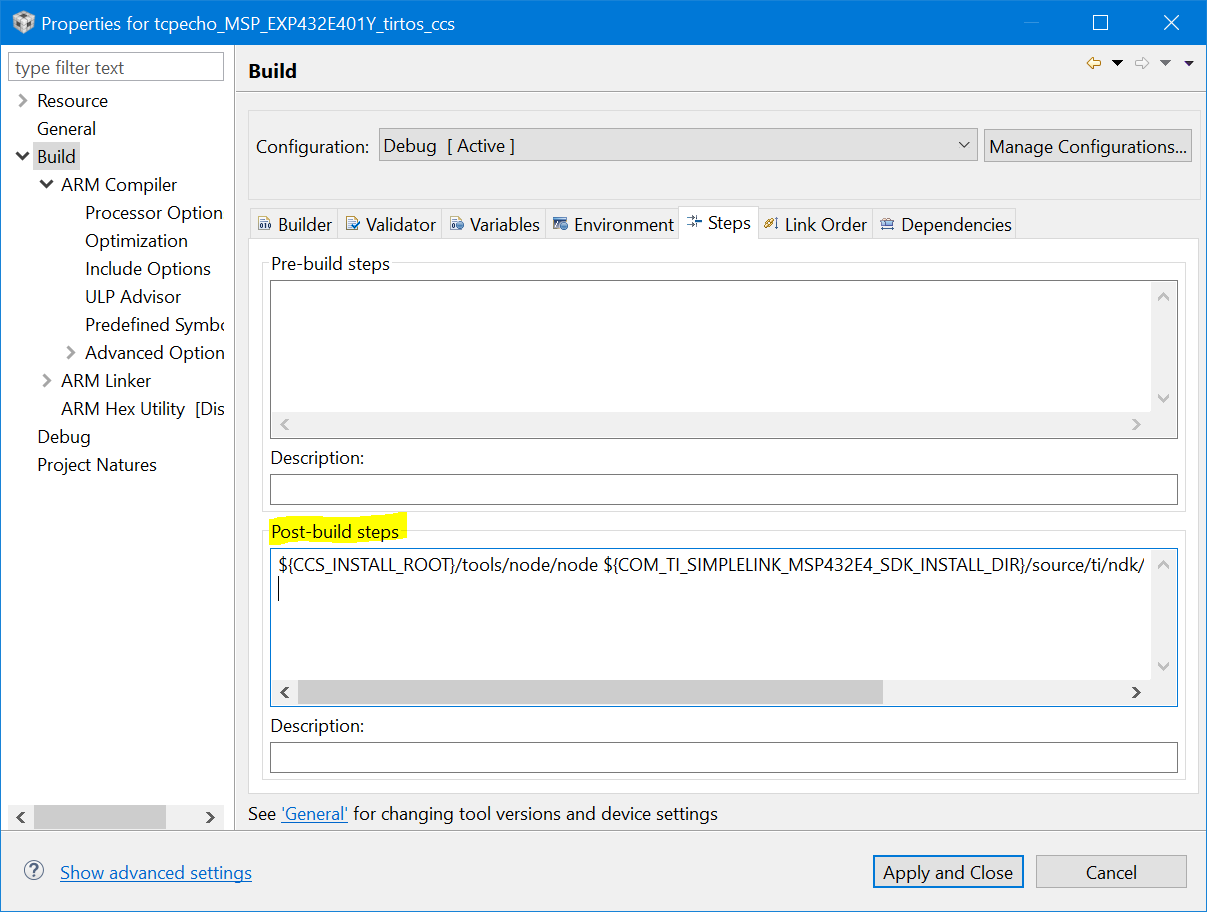
Task: Collapse the ARM Compiler tree node
Action: pyautogui.click(x=46, y=185)
